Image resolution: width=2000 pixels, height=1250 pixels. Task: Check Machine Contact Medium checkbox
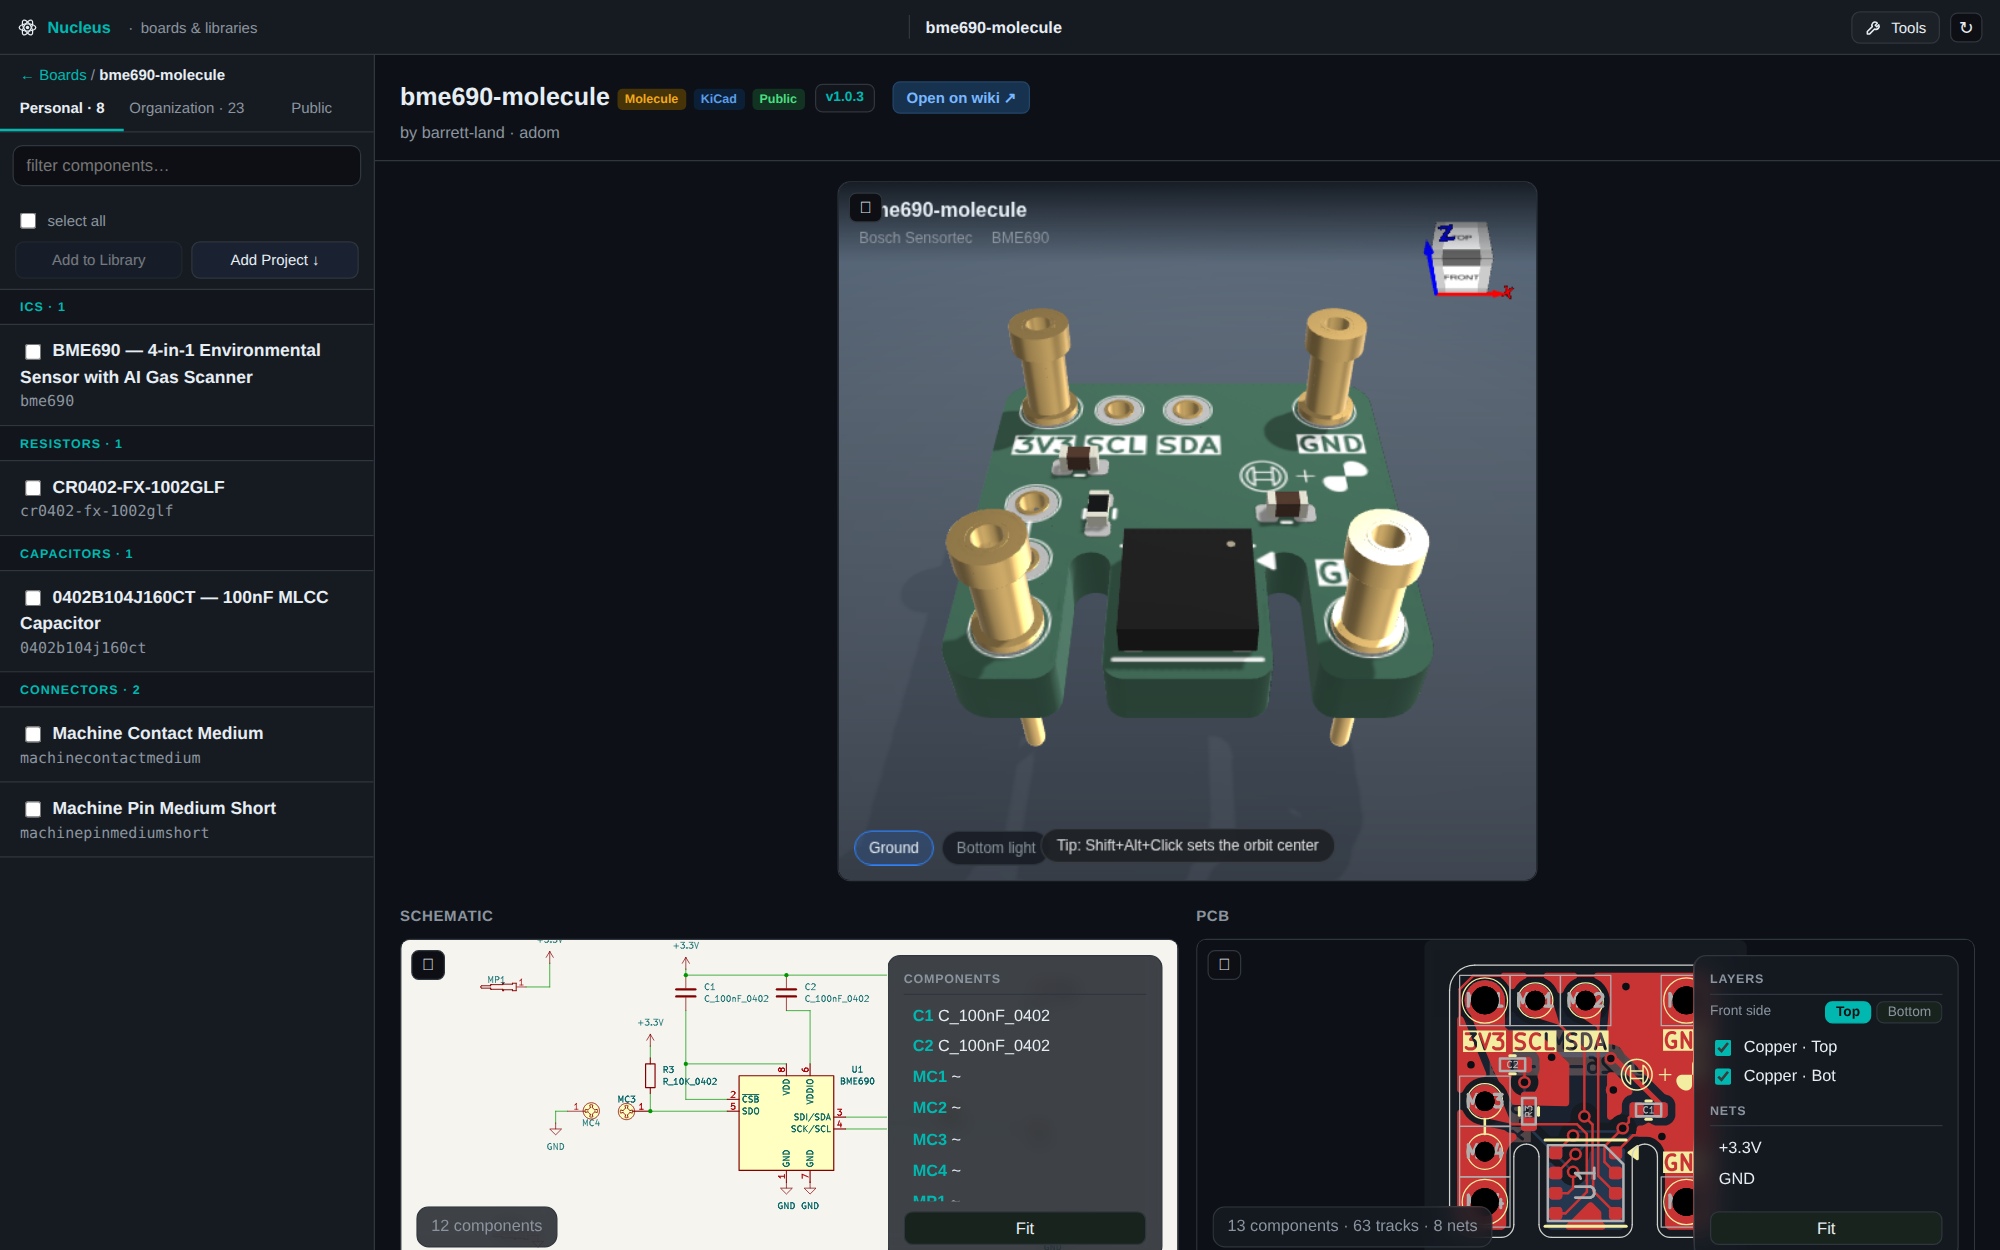(x=33, y=734)
